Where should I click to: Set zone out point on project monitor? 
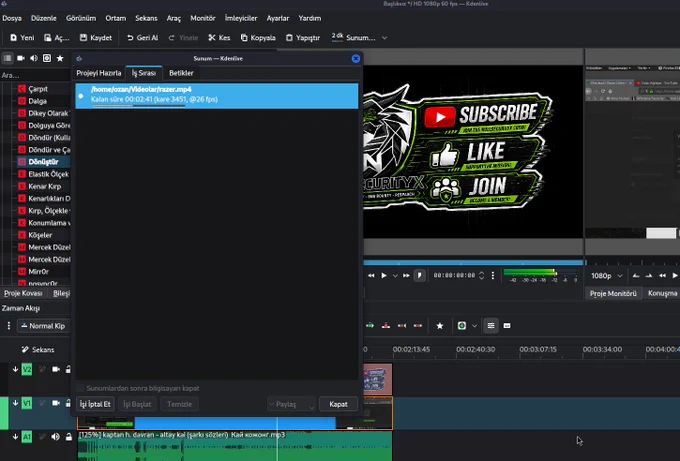[649, 276]
